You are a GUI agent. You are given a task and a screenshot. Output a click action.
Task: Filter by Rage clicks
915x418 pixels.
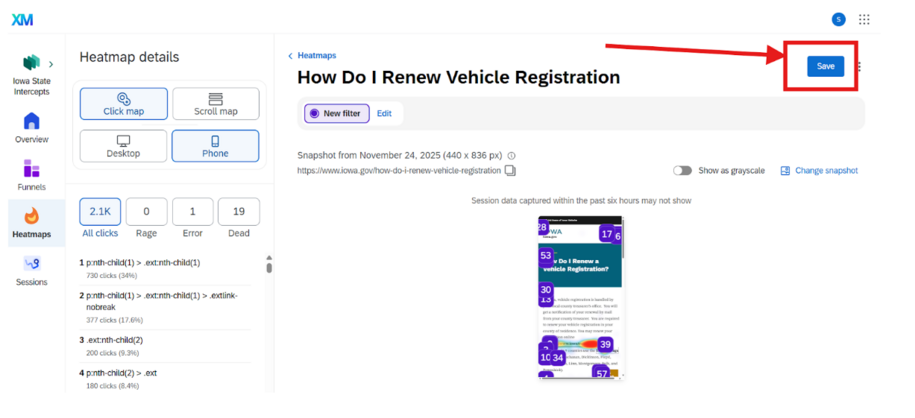click(147, 217)
